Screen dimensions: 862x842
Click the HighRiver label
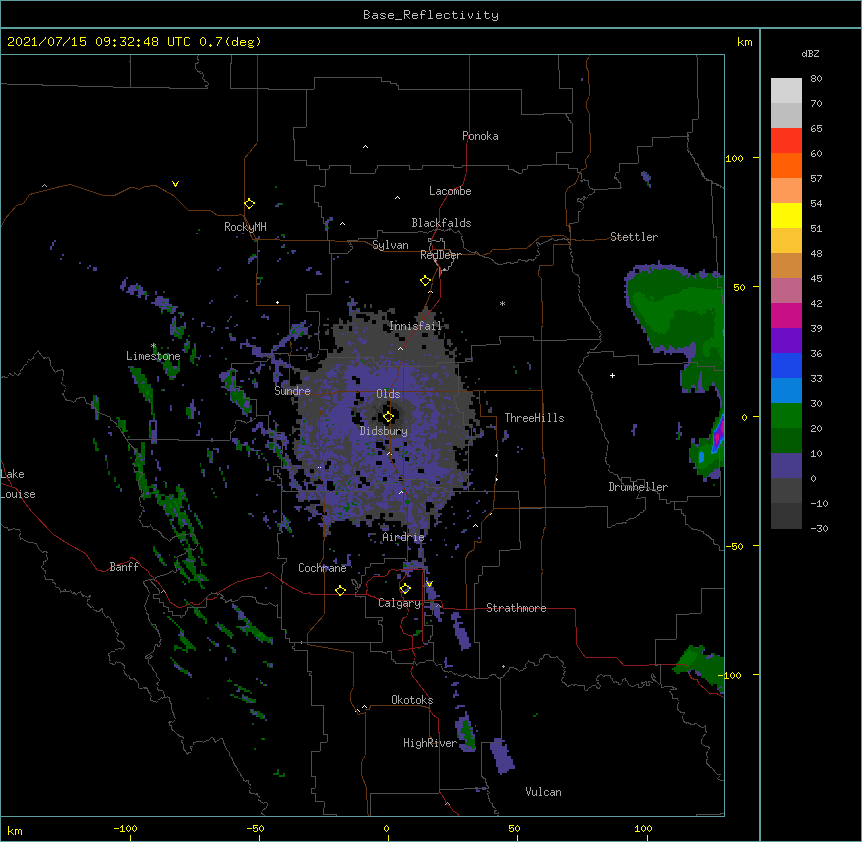coord(430,743)
